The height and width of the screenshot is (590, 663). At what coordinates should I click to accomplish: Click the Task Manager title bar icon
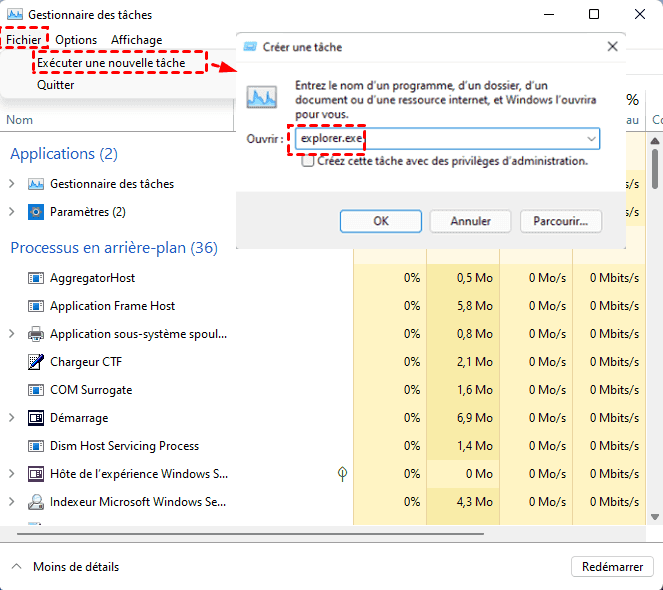[15, 15]
